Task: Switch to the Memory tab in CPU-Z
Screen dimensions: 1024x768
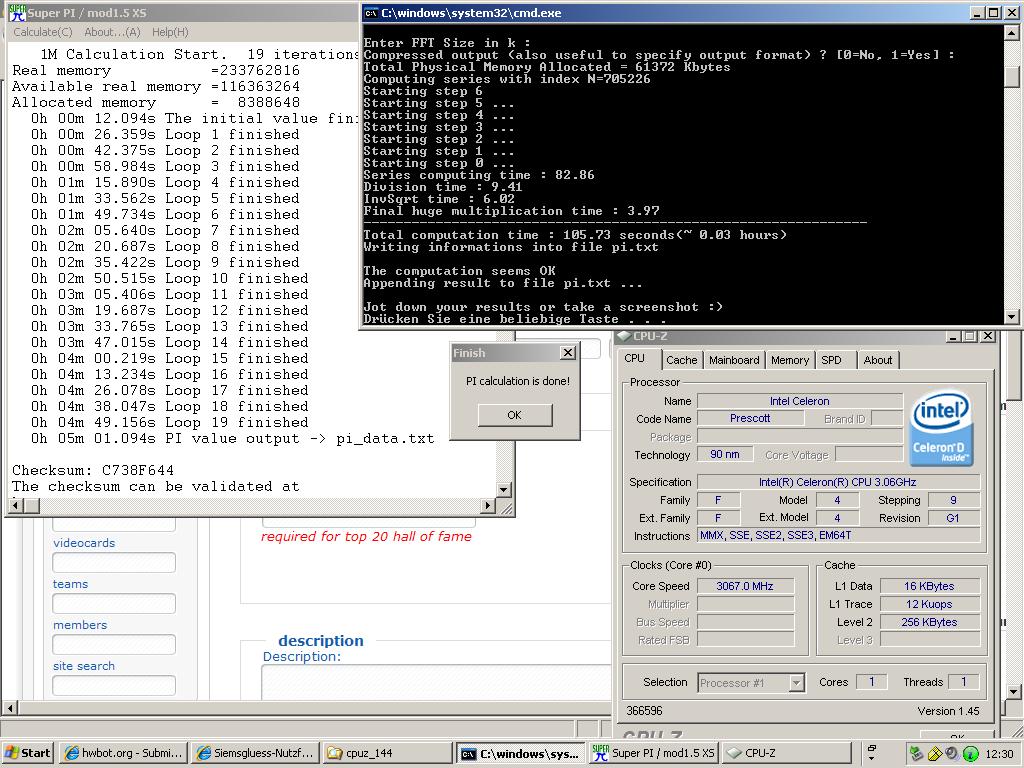Action: click(x=790, y=360)
